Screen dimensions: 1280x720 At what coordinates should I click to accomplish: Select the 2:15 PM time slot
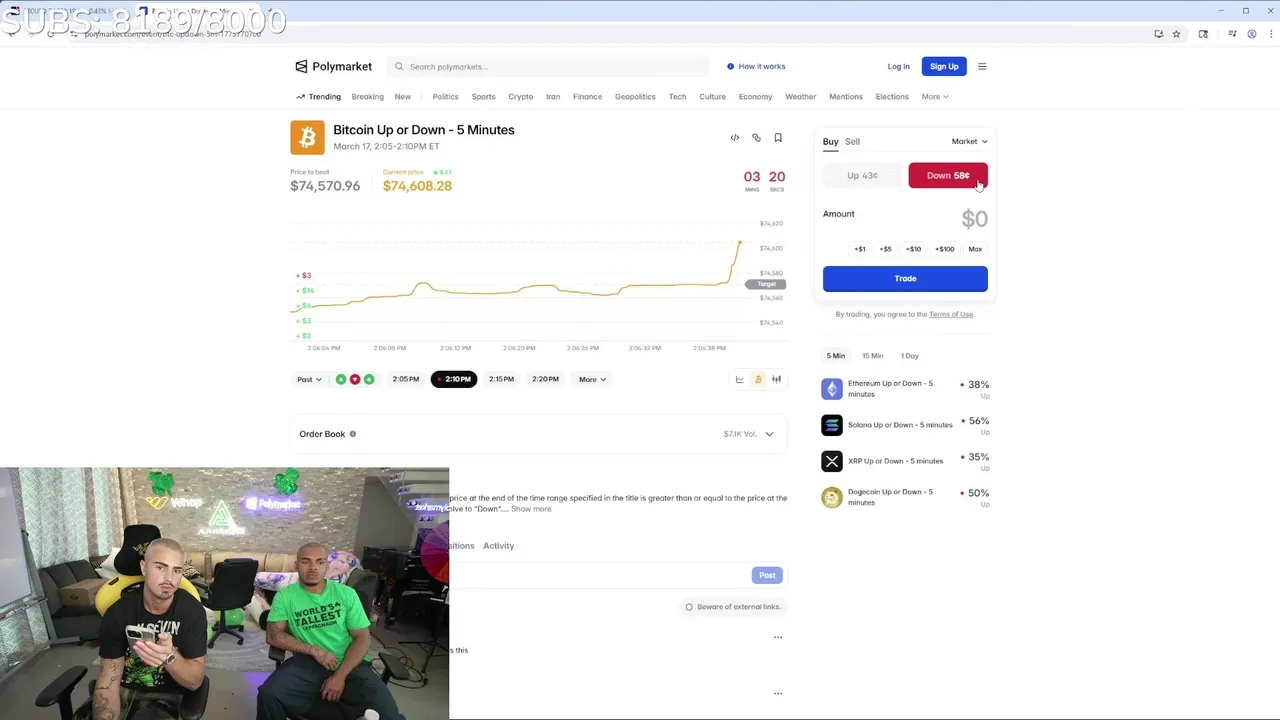coord(501,379)
